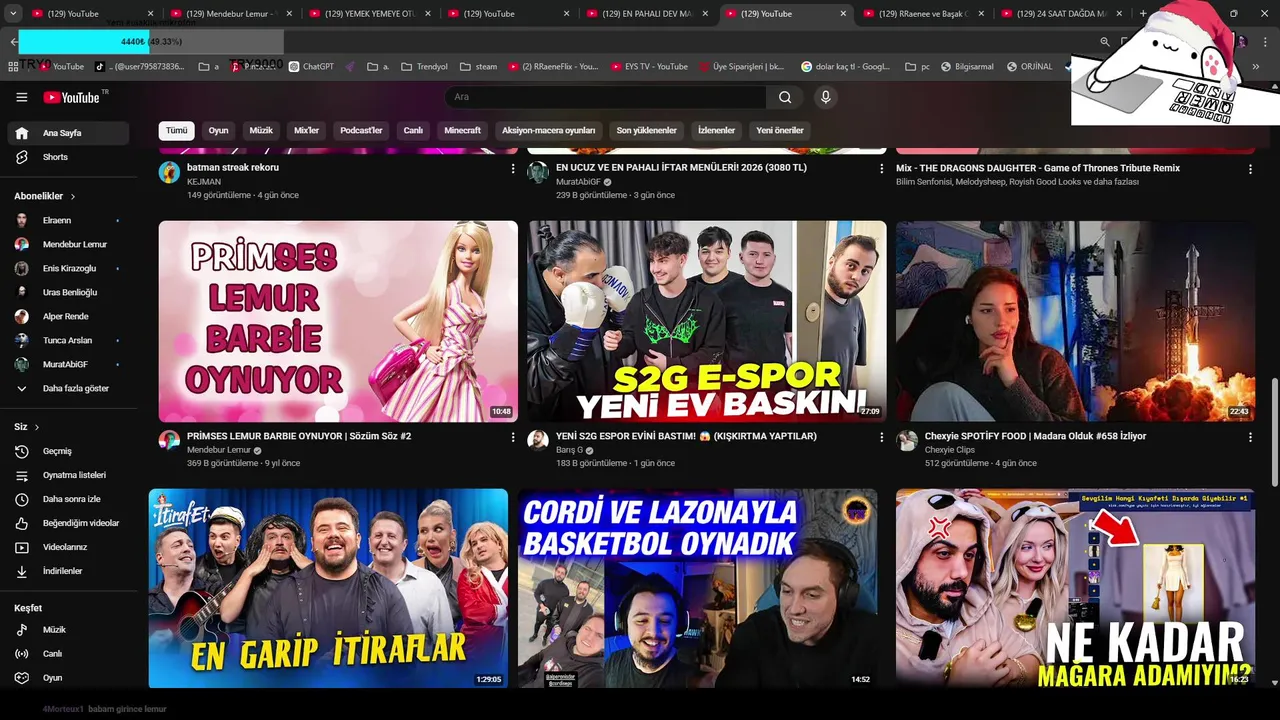Expand the Abonelikler section chevron
1280x720 pixels.
pos(73,197)
